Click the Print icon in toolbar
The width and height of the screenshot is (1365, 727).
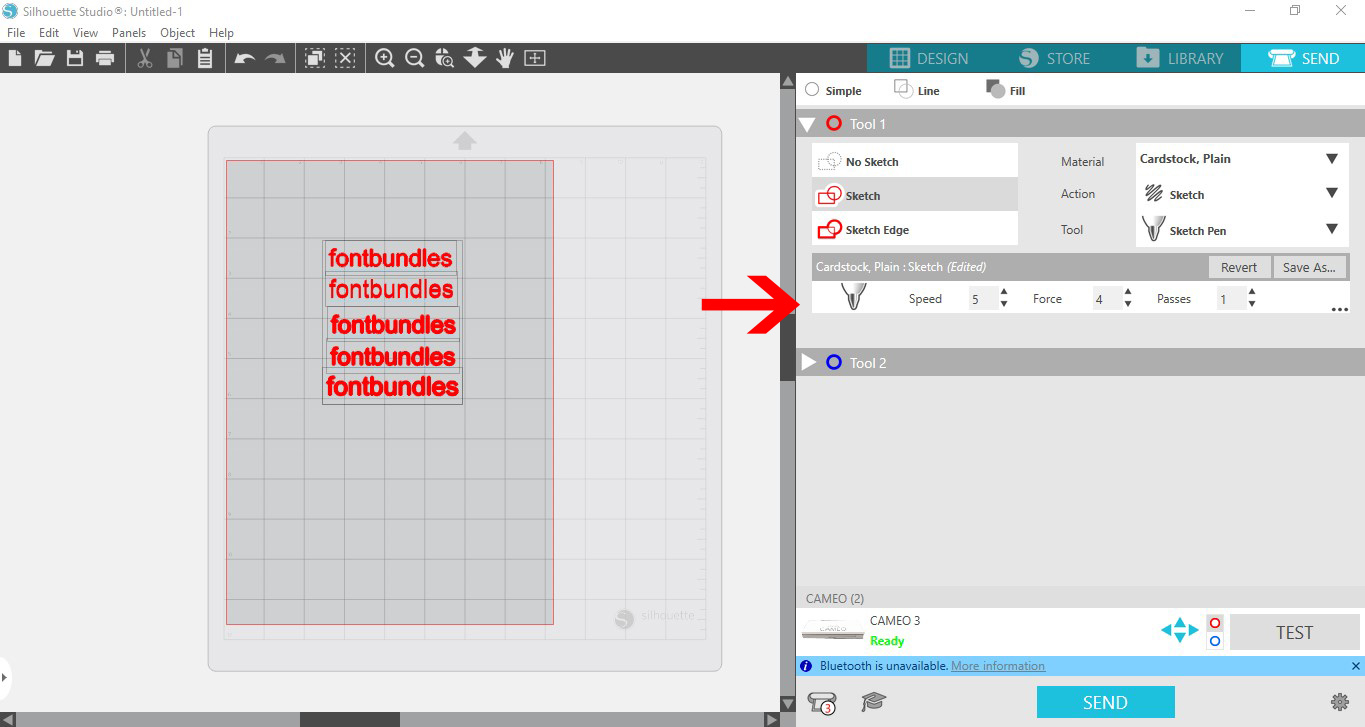click(x=105, y=58)
